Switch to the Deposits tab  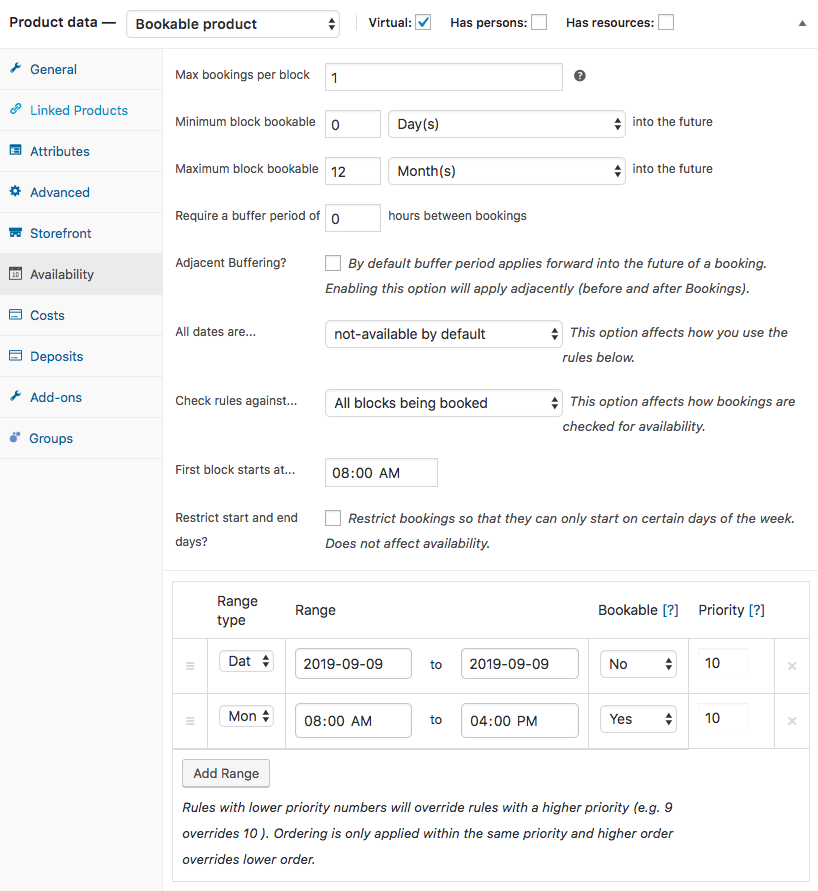pyautogui.click(x=81, y=356)
